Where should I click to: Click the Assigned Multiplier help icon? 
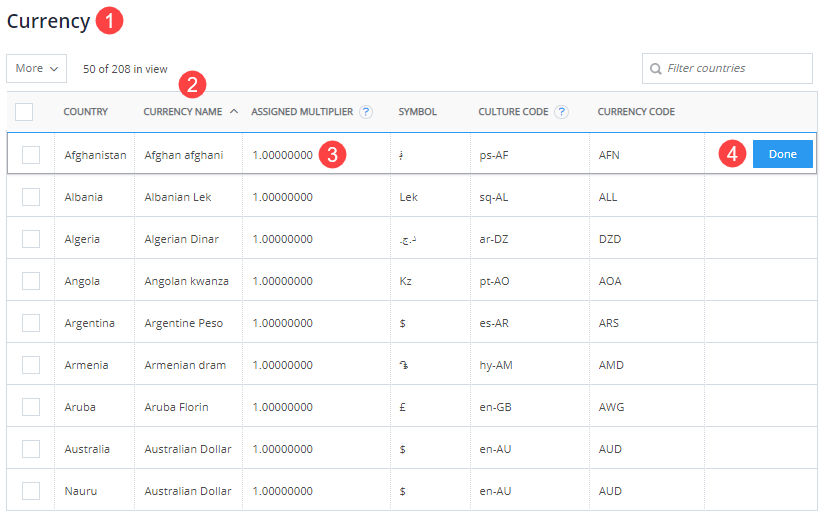tap(366, 112)
